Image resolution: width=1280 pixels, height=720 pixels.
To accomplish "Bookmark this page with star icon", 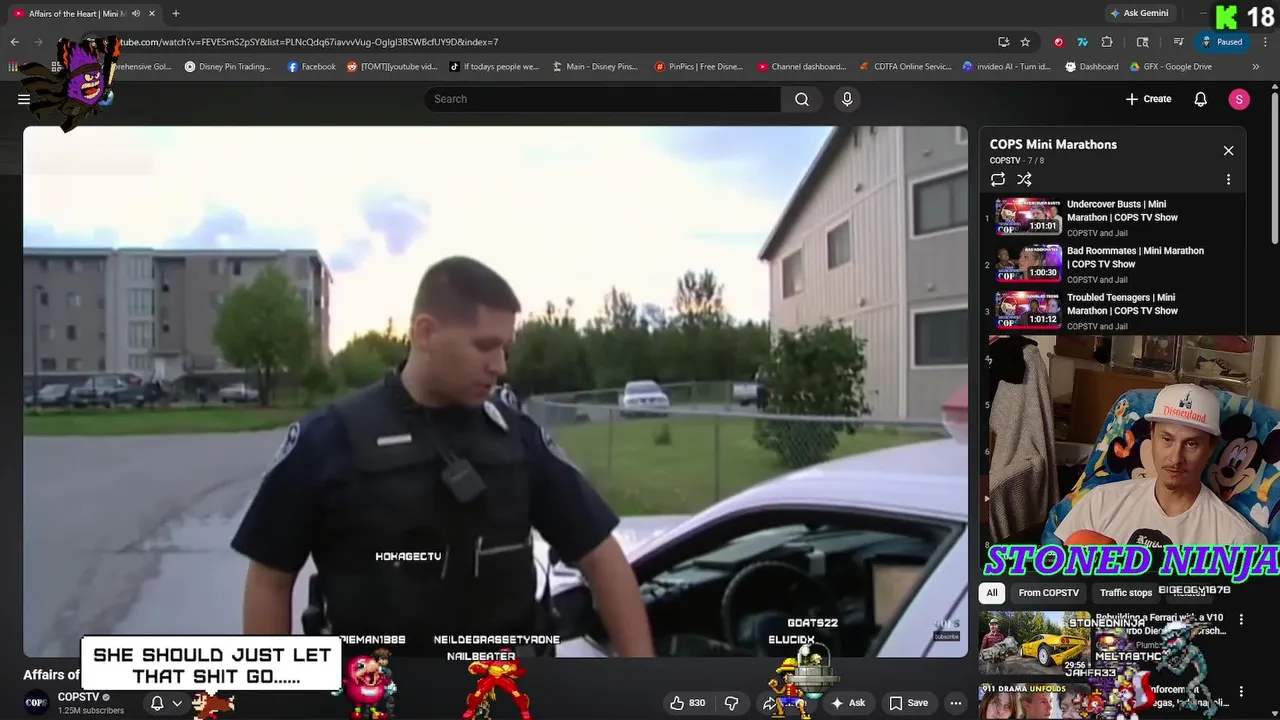I will (x=1025, y=42).
